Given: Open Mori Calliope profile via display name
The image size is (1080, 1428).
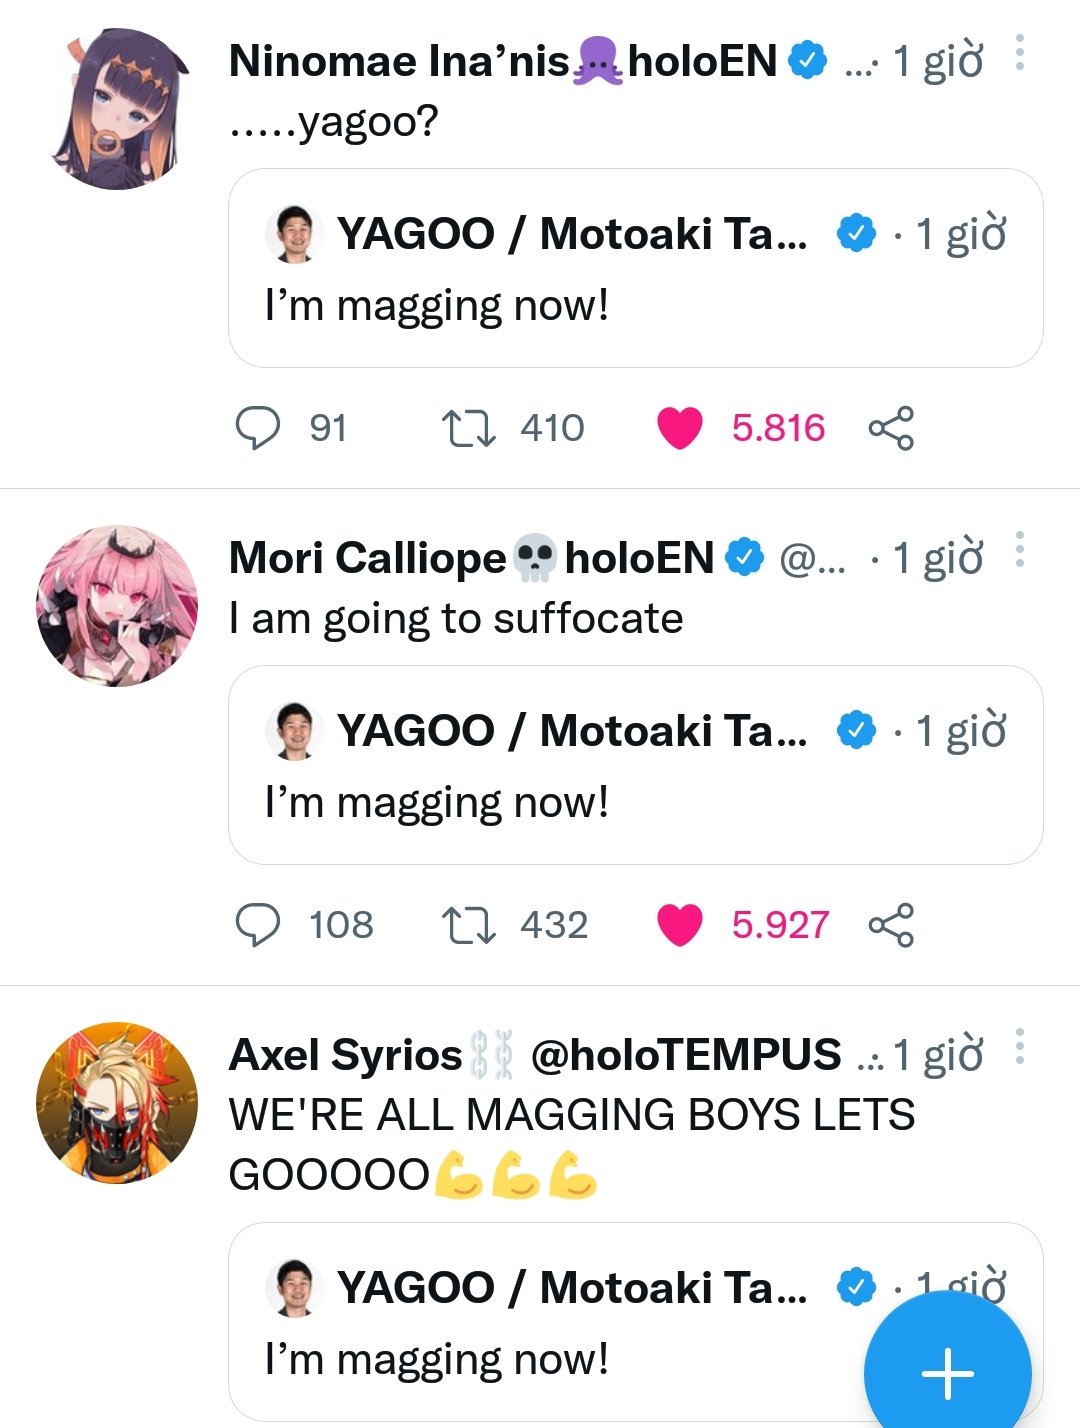Looking at the screenshot, I should pos(367,558).
